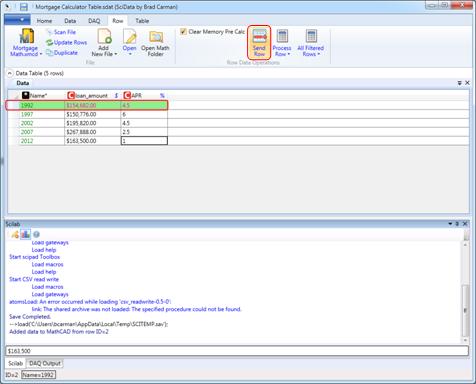Click the $195,820.00 loan amount cell
The image size is (476, 384).
[93, 123]
